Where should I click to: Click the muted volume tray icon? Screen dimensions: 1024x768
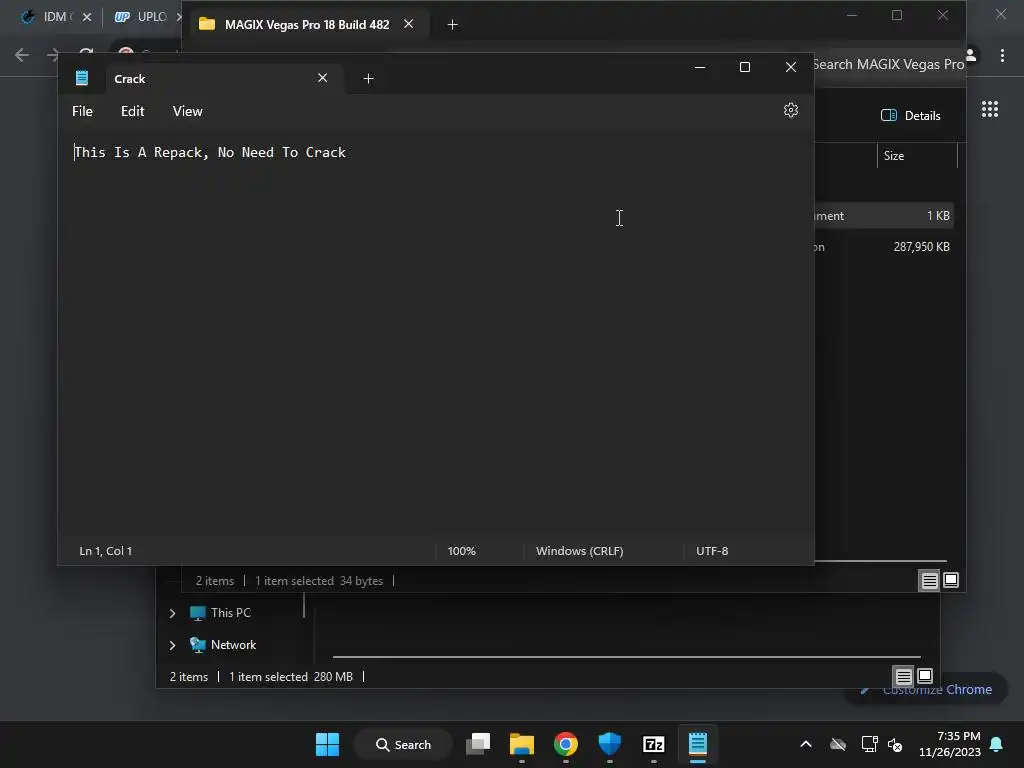tap(895, 744)
